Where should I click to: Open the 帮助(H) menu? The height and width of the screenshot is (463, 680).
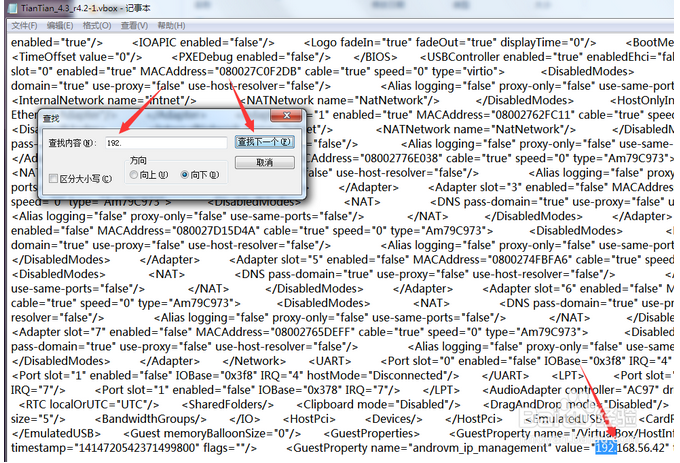pyautogui.click(x=171, y=26)
